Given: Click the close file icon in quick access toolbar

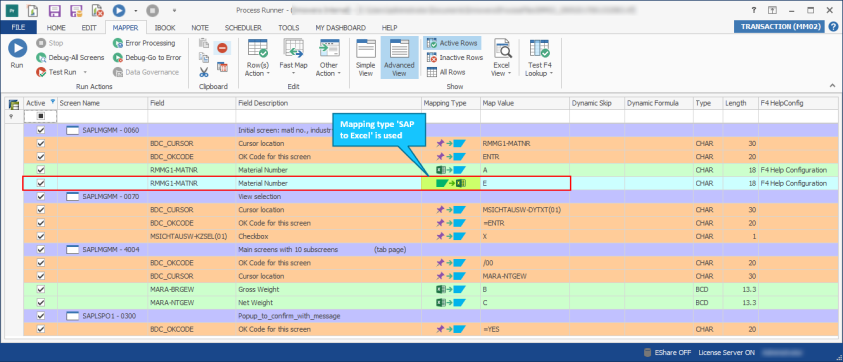Looking at the screenshot, I should click(97, 10).
